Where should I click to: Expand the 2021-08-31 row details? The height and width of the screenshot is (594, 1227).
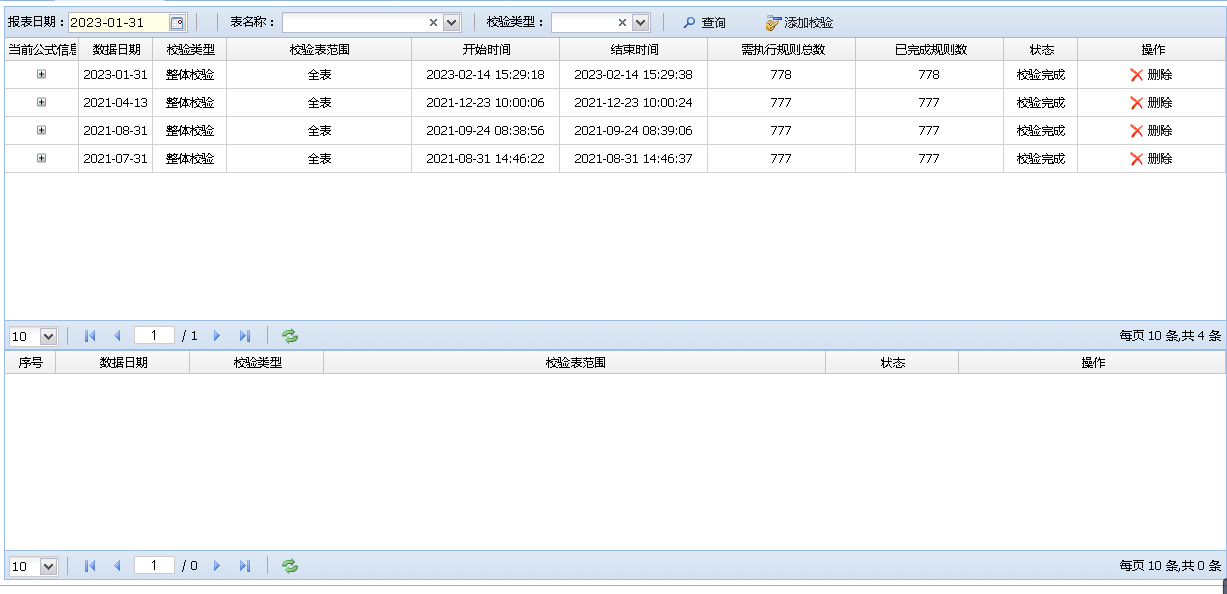pyautogui.click(x=41, y=131)
